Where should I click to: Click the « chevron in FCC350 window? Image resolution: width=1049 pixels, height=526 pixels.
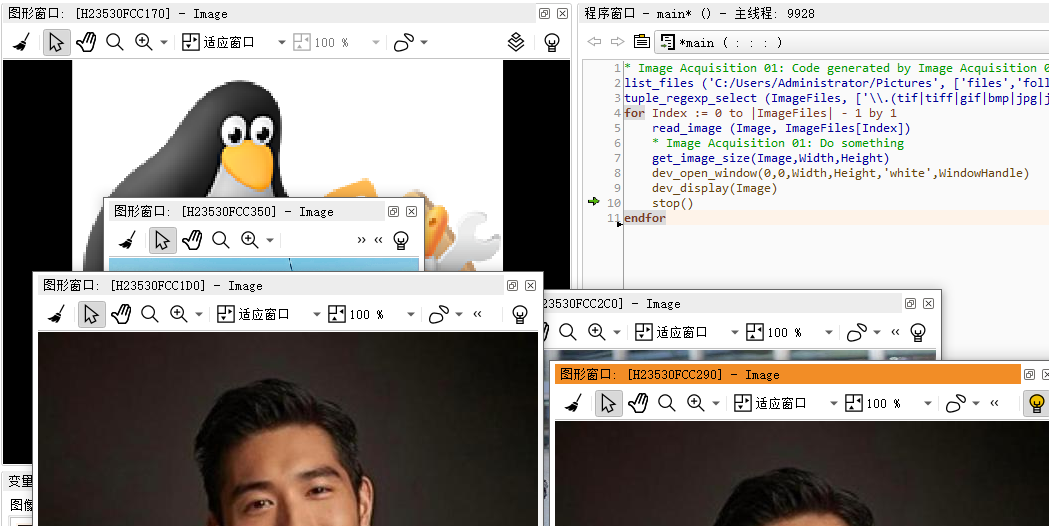tap(379, 240)
